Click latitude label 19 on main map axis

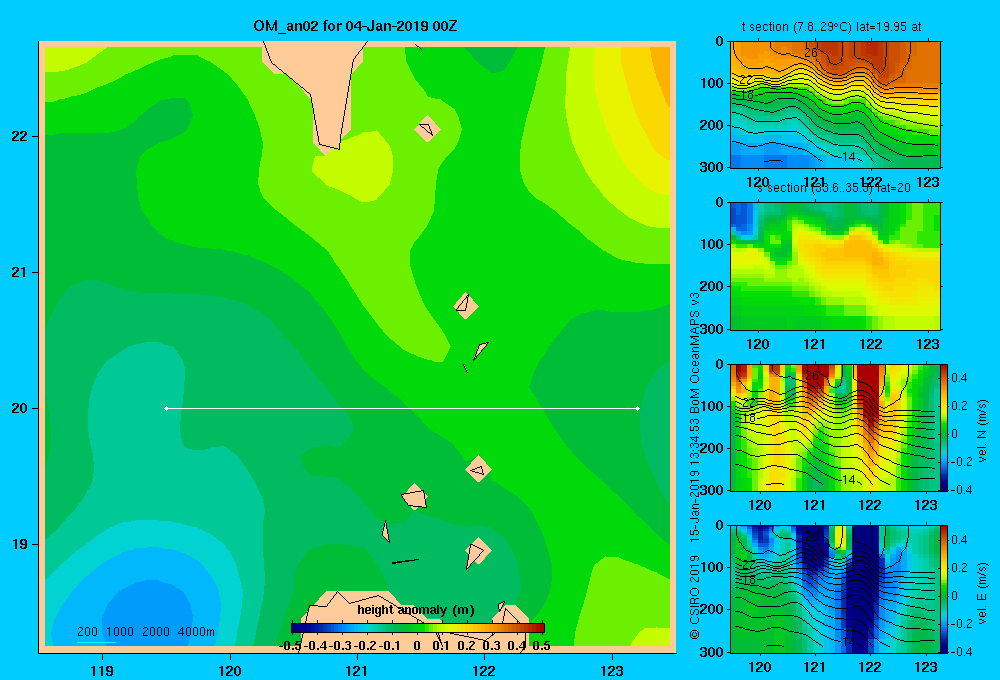point(20,544)
